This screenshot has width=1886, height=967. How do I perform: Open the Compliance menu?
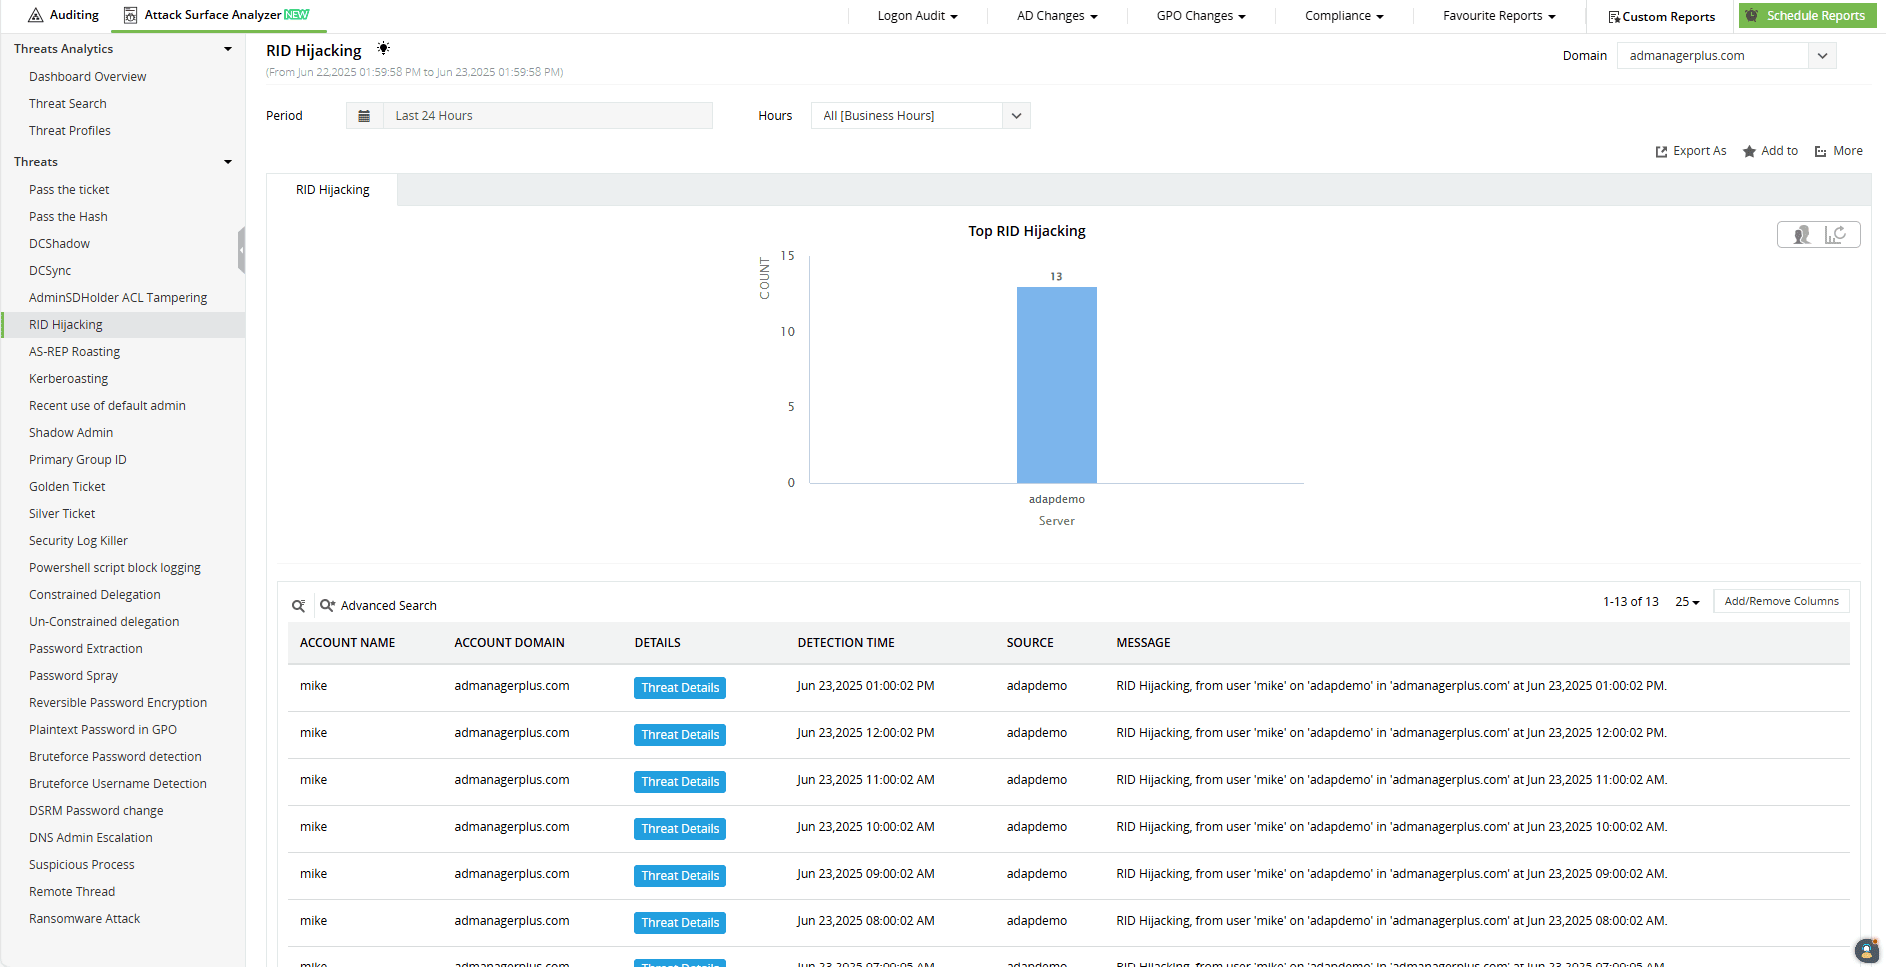tap(1344, 16)
